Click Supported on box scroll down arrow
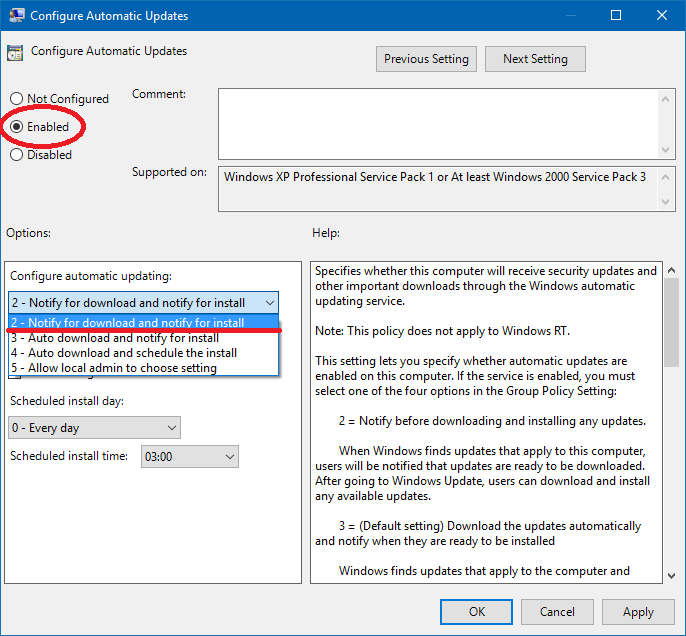This screenshot has height=636, width=686. [665, 202]
